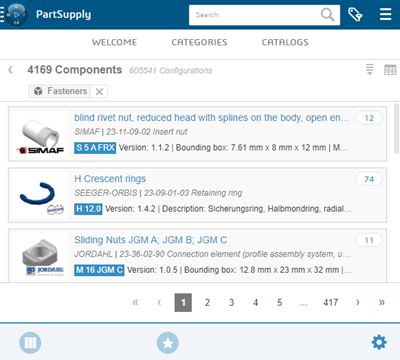Image resolution: width=400 pixels, height=360 pixels.
Task: Open the blind rivet nut component link
Action: tap(212, 118)
